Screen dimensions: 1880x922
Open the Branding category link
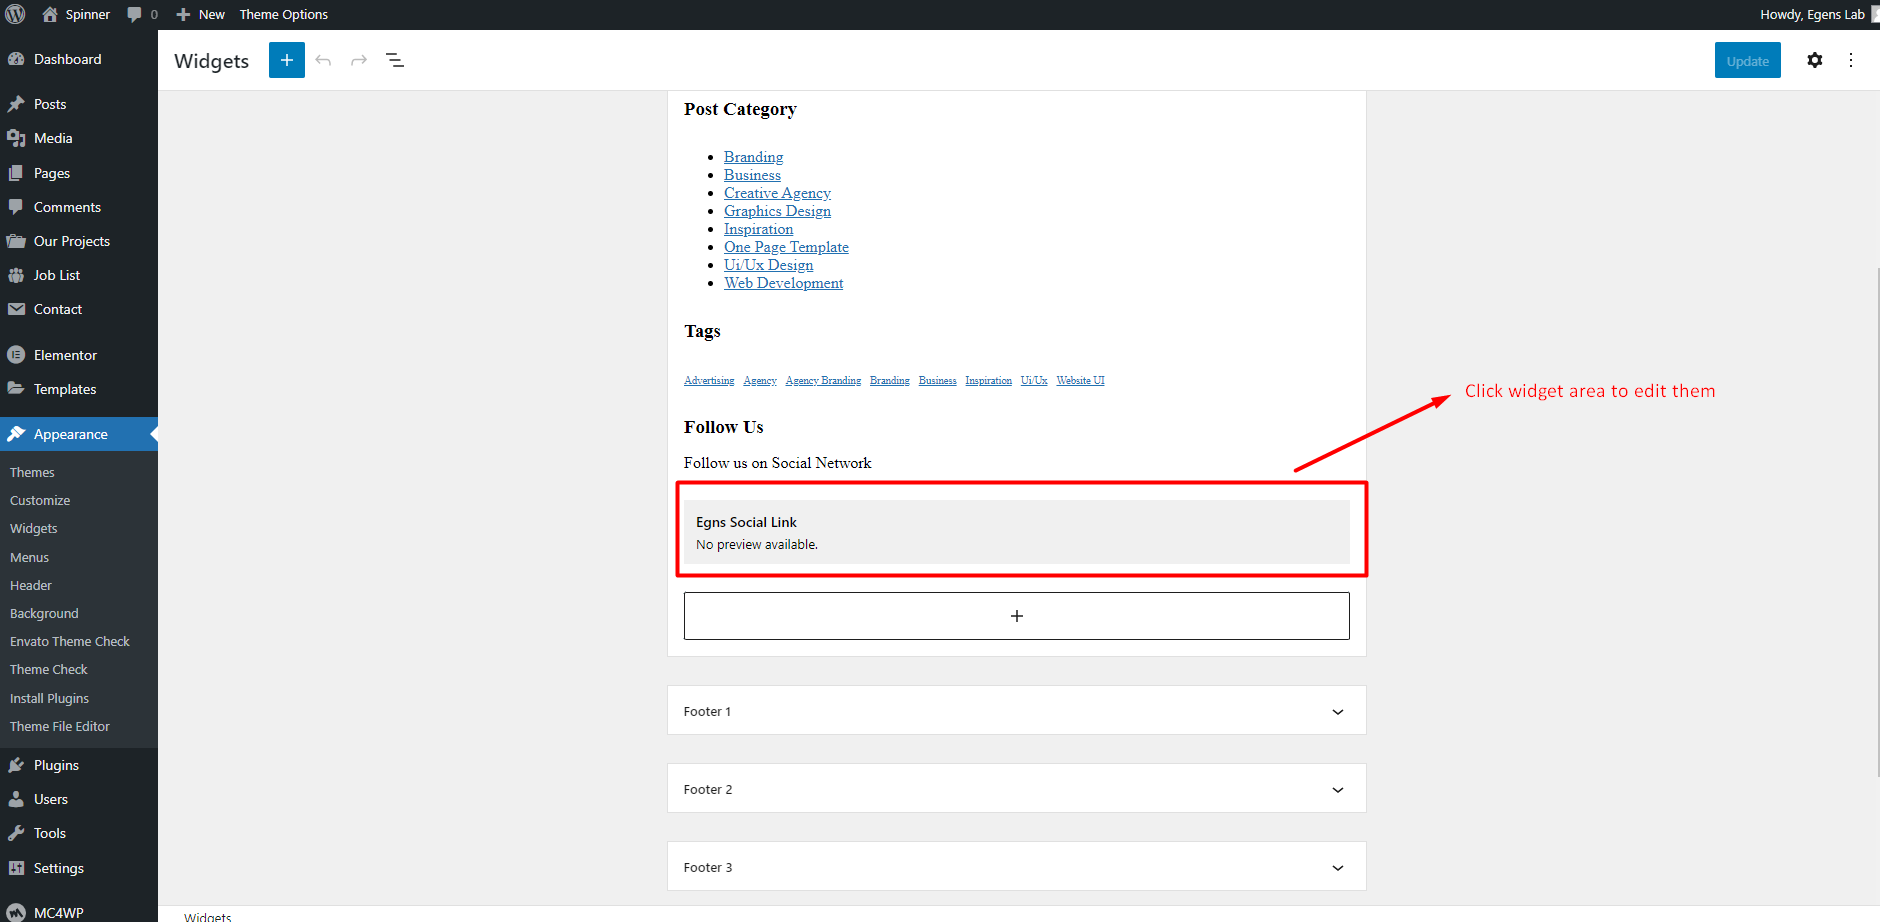point(753,157)
